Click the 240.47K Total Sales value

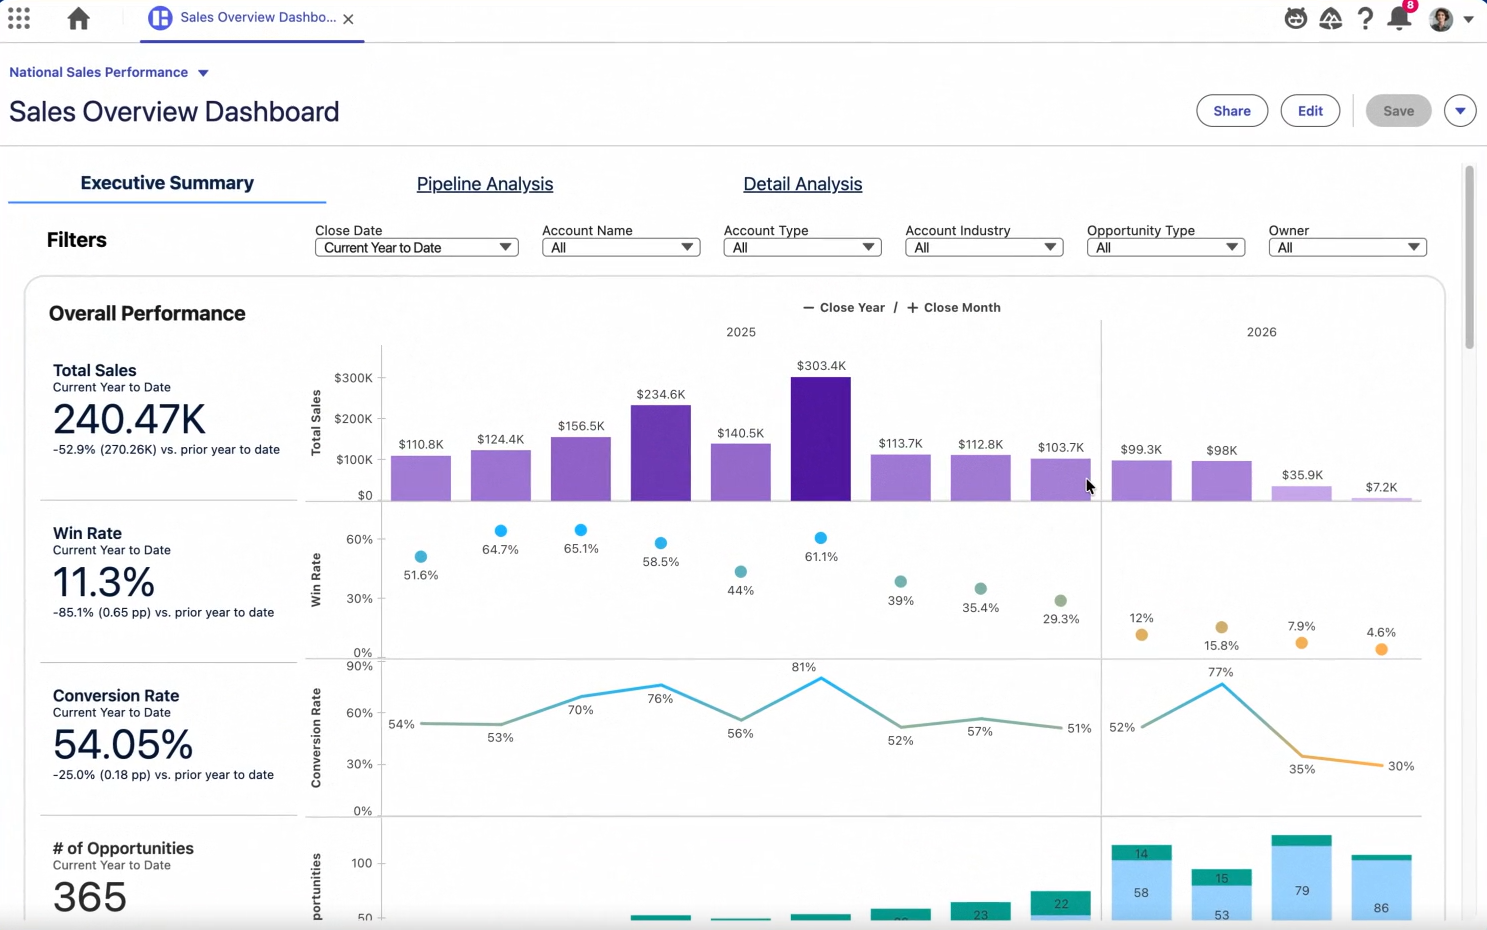(129, 419)
